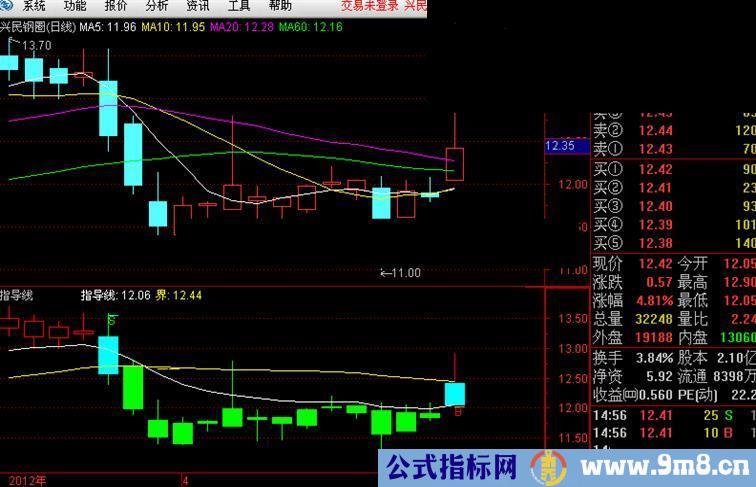
Task: Open the 分析 menu
Action: tap(157, 6)
